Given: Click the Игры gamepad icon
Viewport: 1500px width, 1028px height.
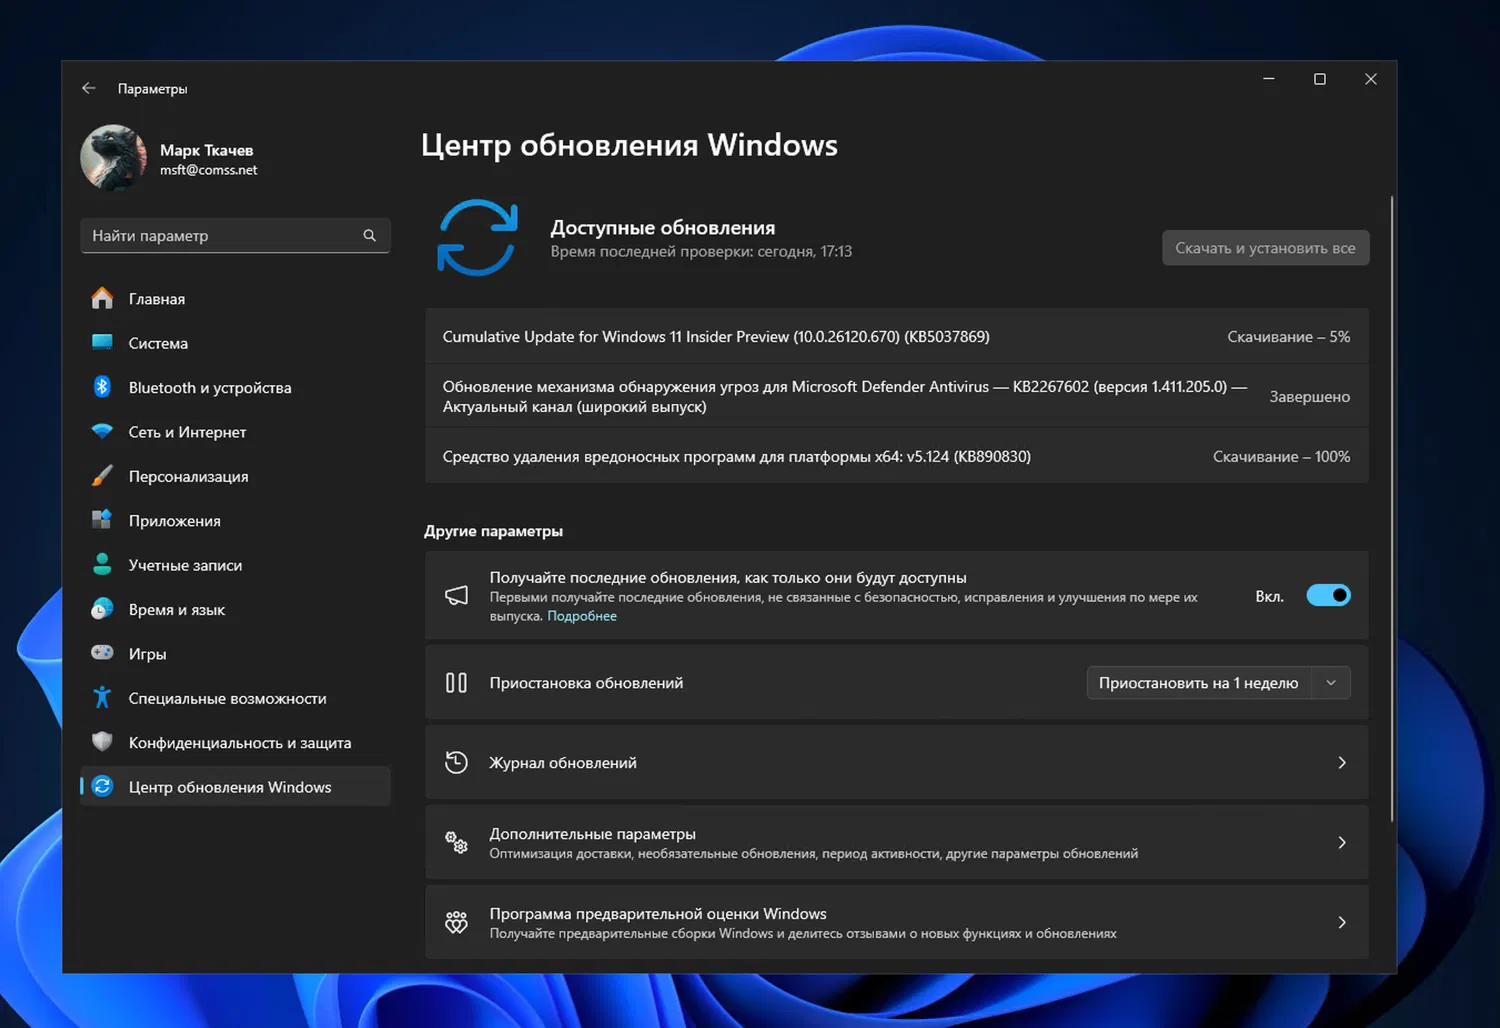Looking at the screenshot, I should [x=102, y=653].
